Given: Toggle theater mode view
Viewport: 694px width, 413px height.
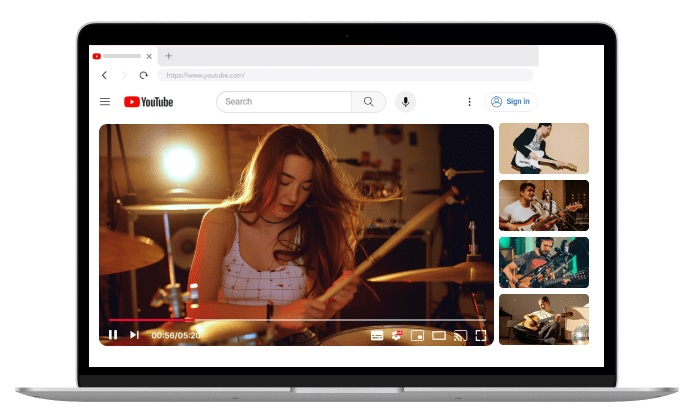Looking at the screenshot, I should tap(439, 335).
